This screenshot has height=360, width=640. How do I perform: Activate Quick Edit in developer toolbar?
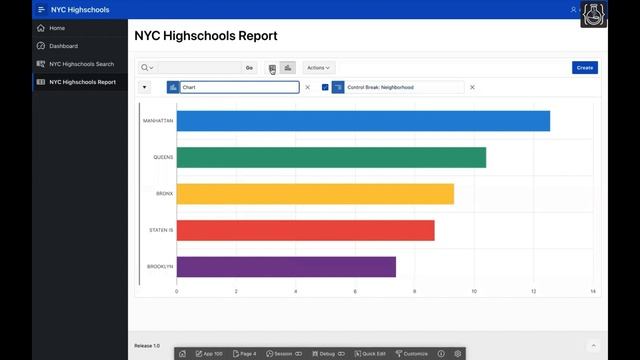point(370,354)
